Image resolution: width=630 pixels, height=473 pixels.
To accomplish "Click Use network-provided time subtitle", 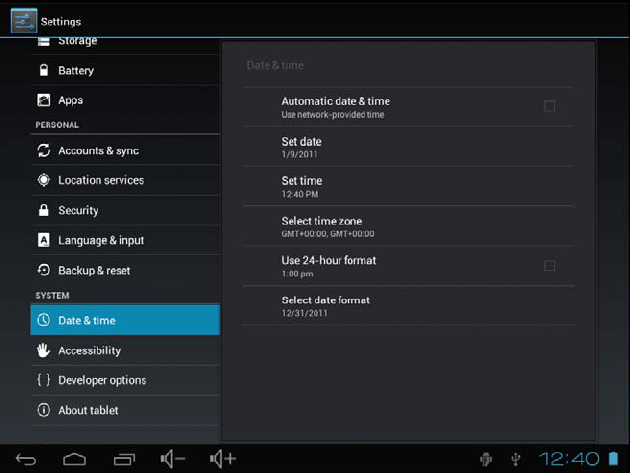I will tap(333, 115).
